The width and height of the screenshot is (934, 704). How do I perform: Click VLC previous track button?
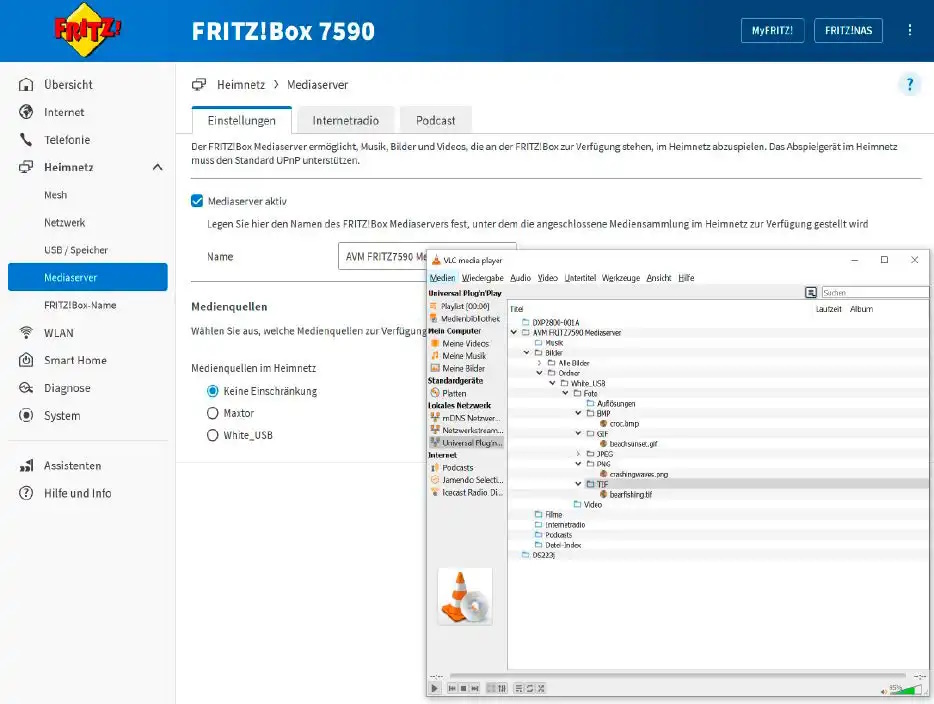click(452, 689)
